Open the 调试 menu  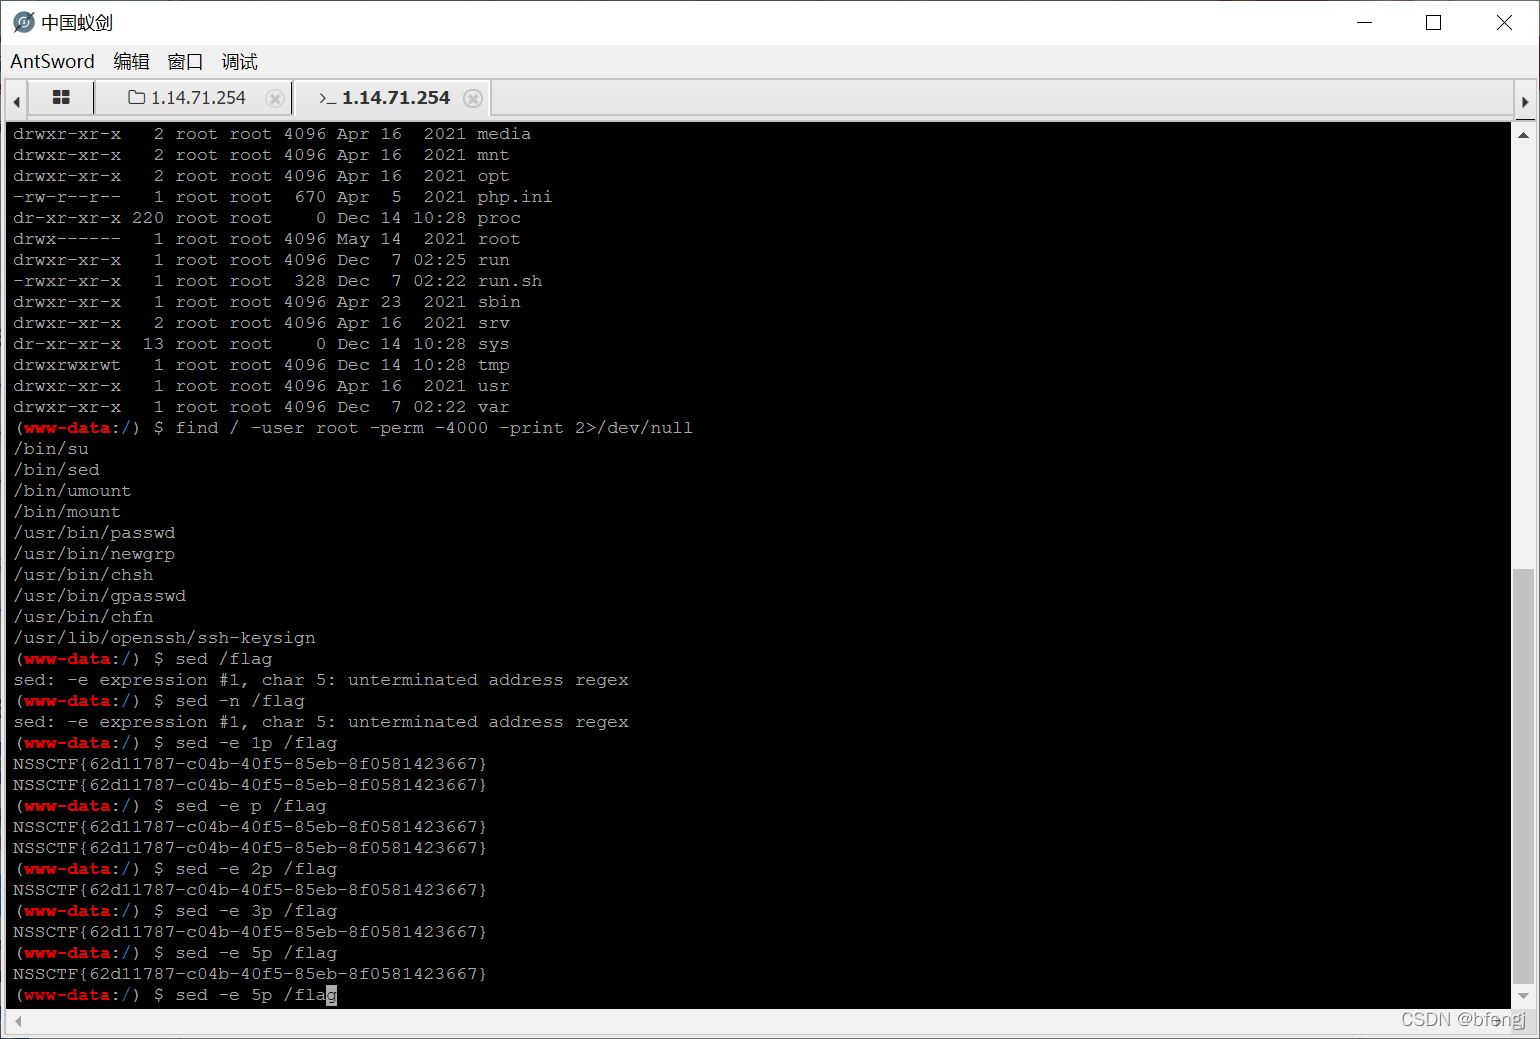coord(239,62)
